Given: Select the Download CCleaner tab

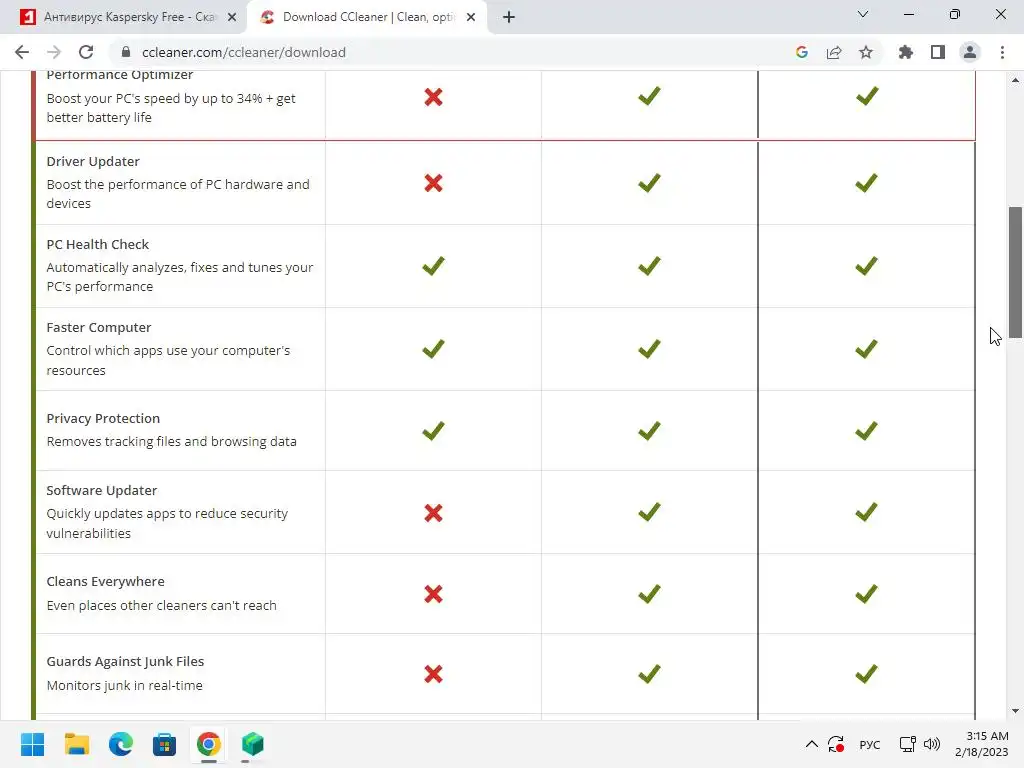Looking at the screenshot, I should tap(368, 17).
